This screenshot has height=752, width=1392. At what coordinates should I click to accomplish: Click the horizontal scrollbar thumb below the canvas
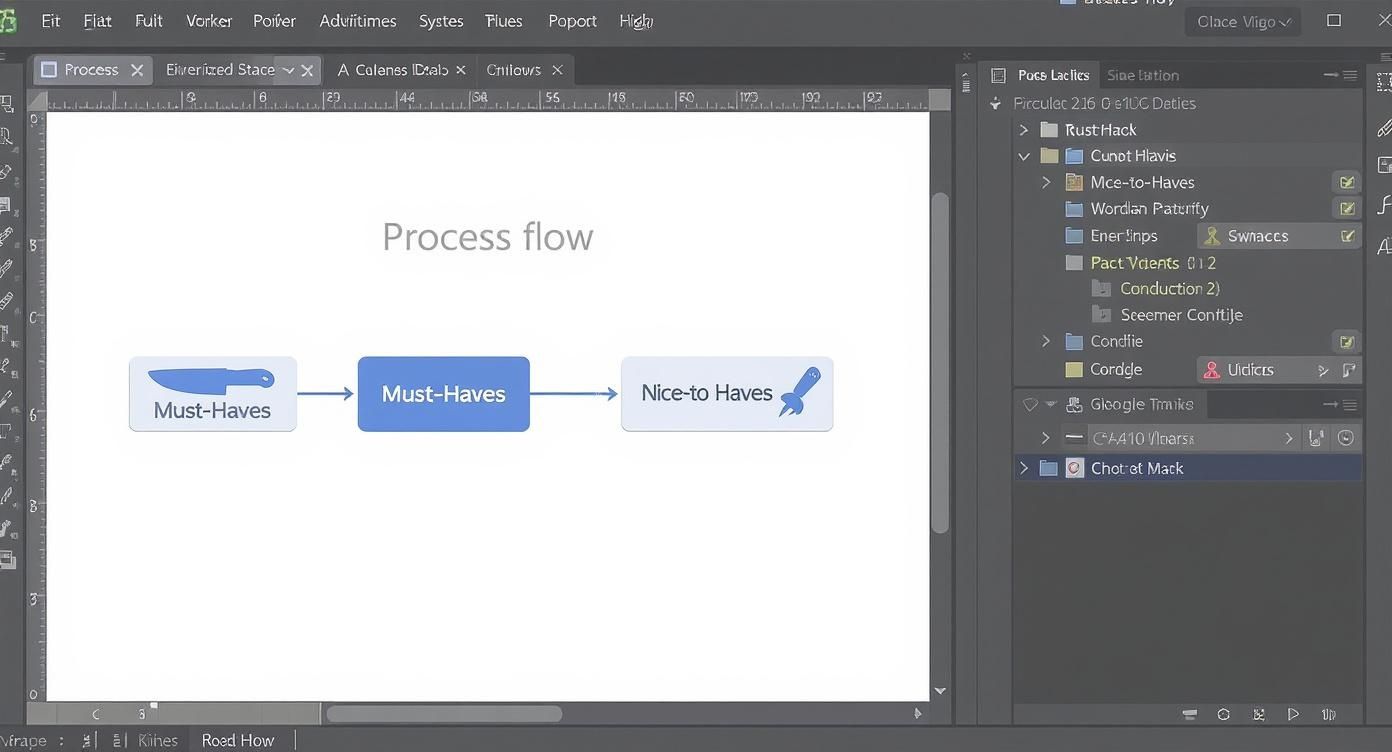(x=444, y=714)
